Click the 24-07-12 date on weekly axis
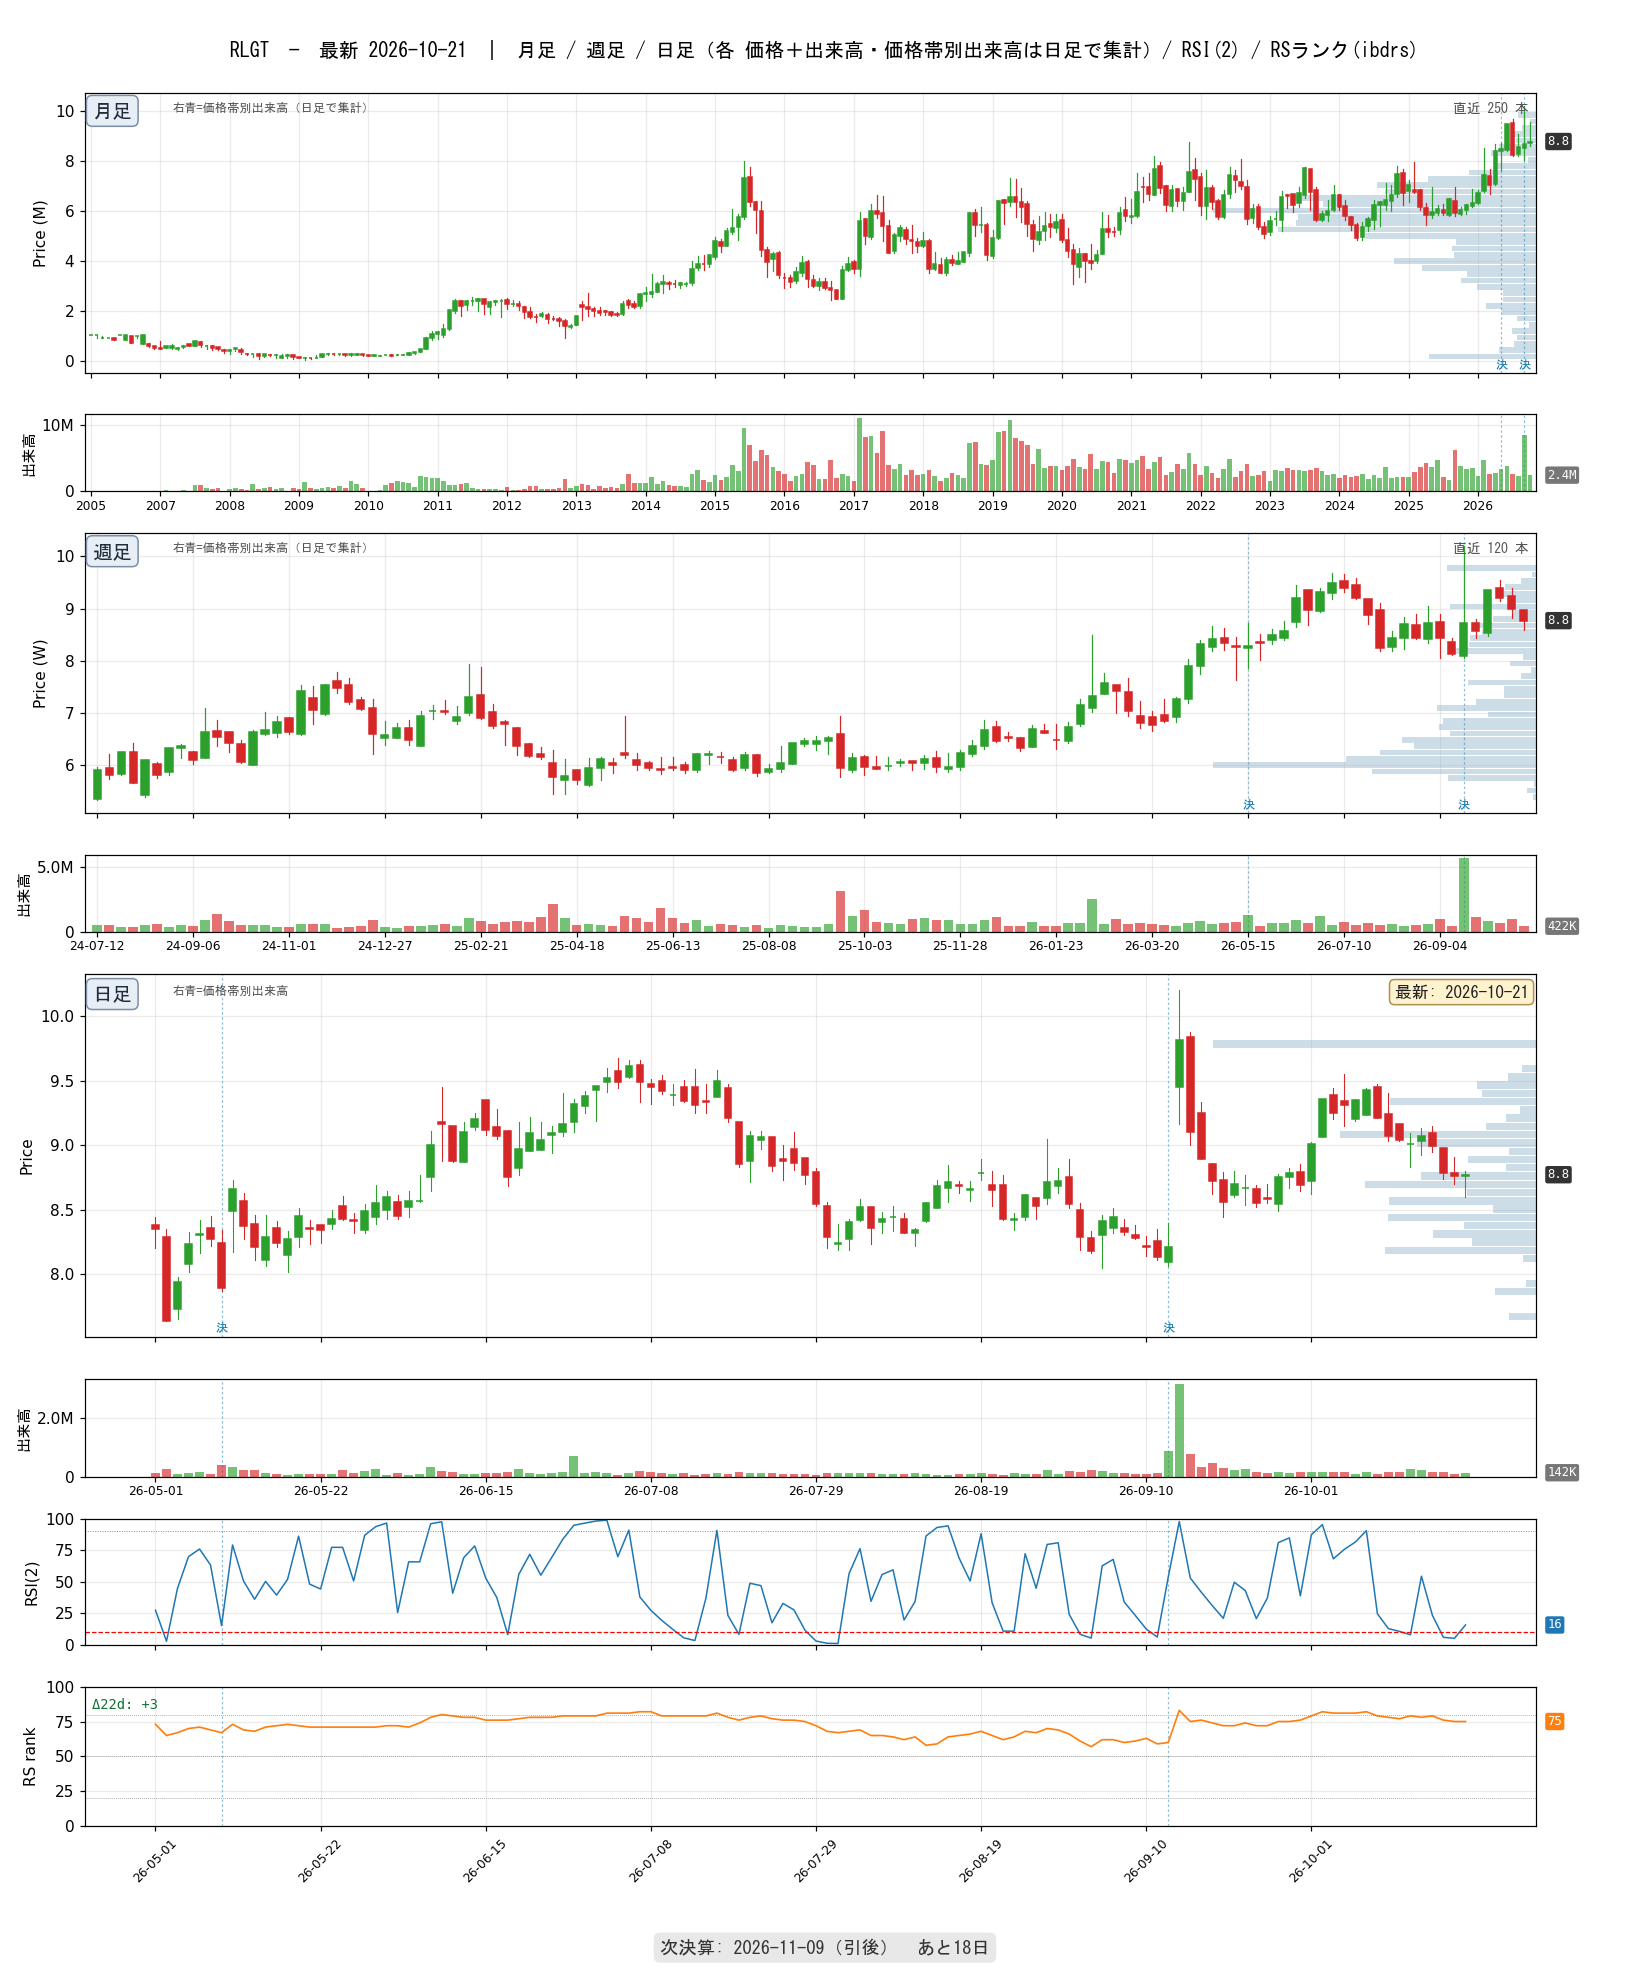The image size is (1650, 1980). tap(97, 945)
